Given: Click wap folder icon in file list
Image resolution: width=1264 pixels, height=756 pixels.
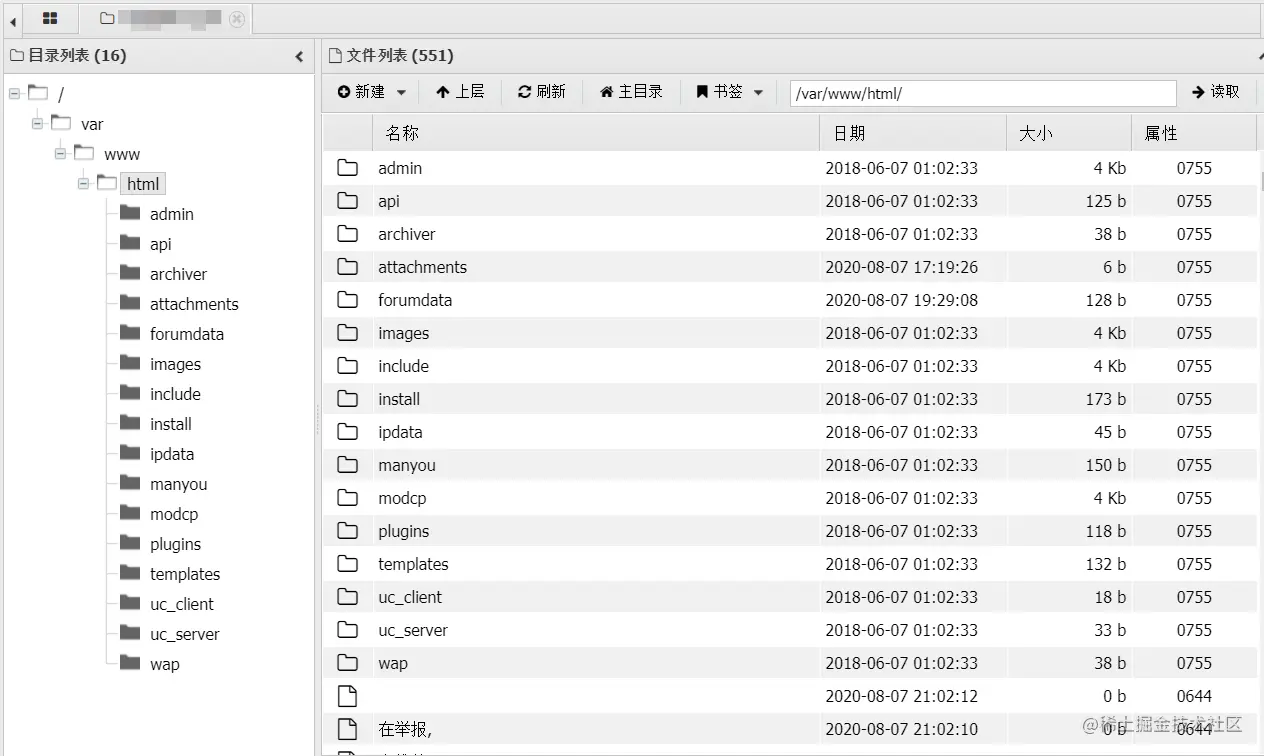Looking at the screenshot, I should pos(347,663).
